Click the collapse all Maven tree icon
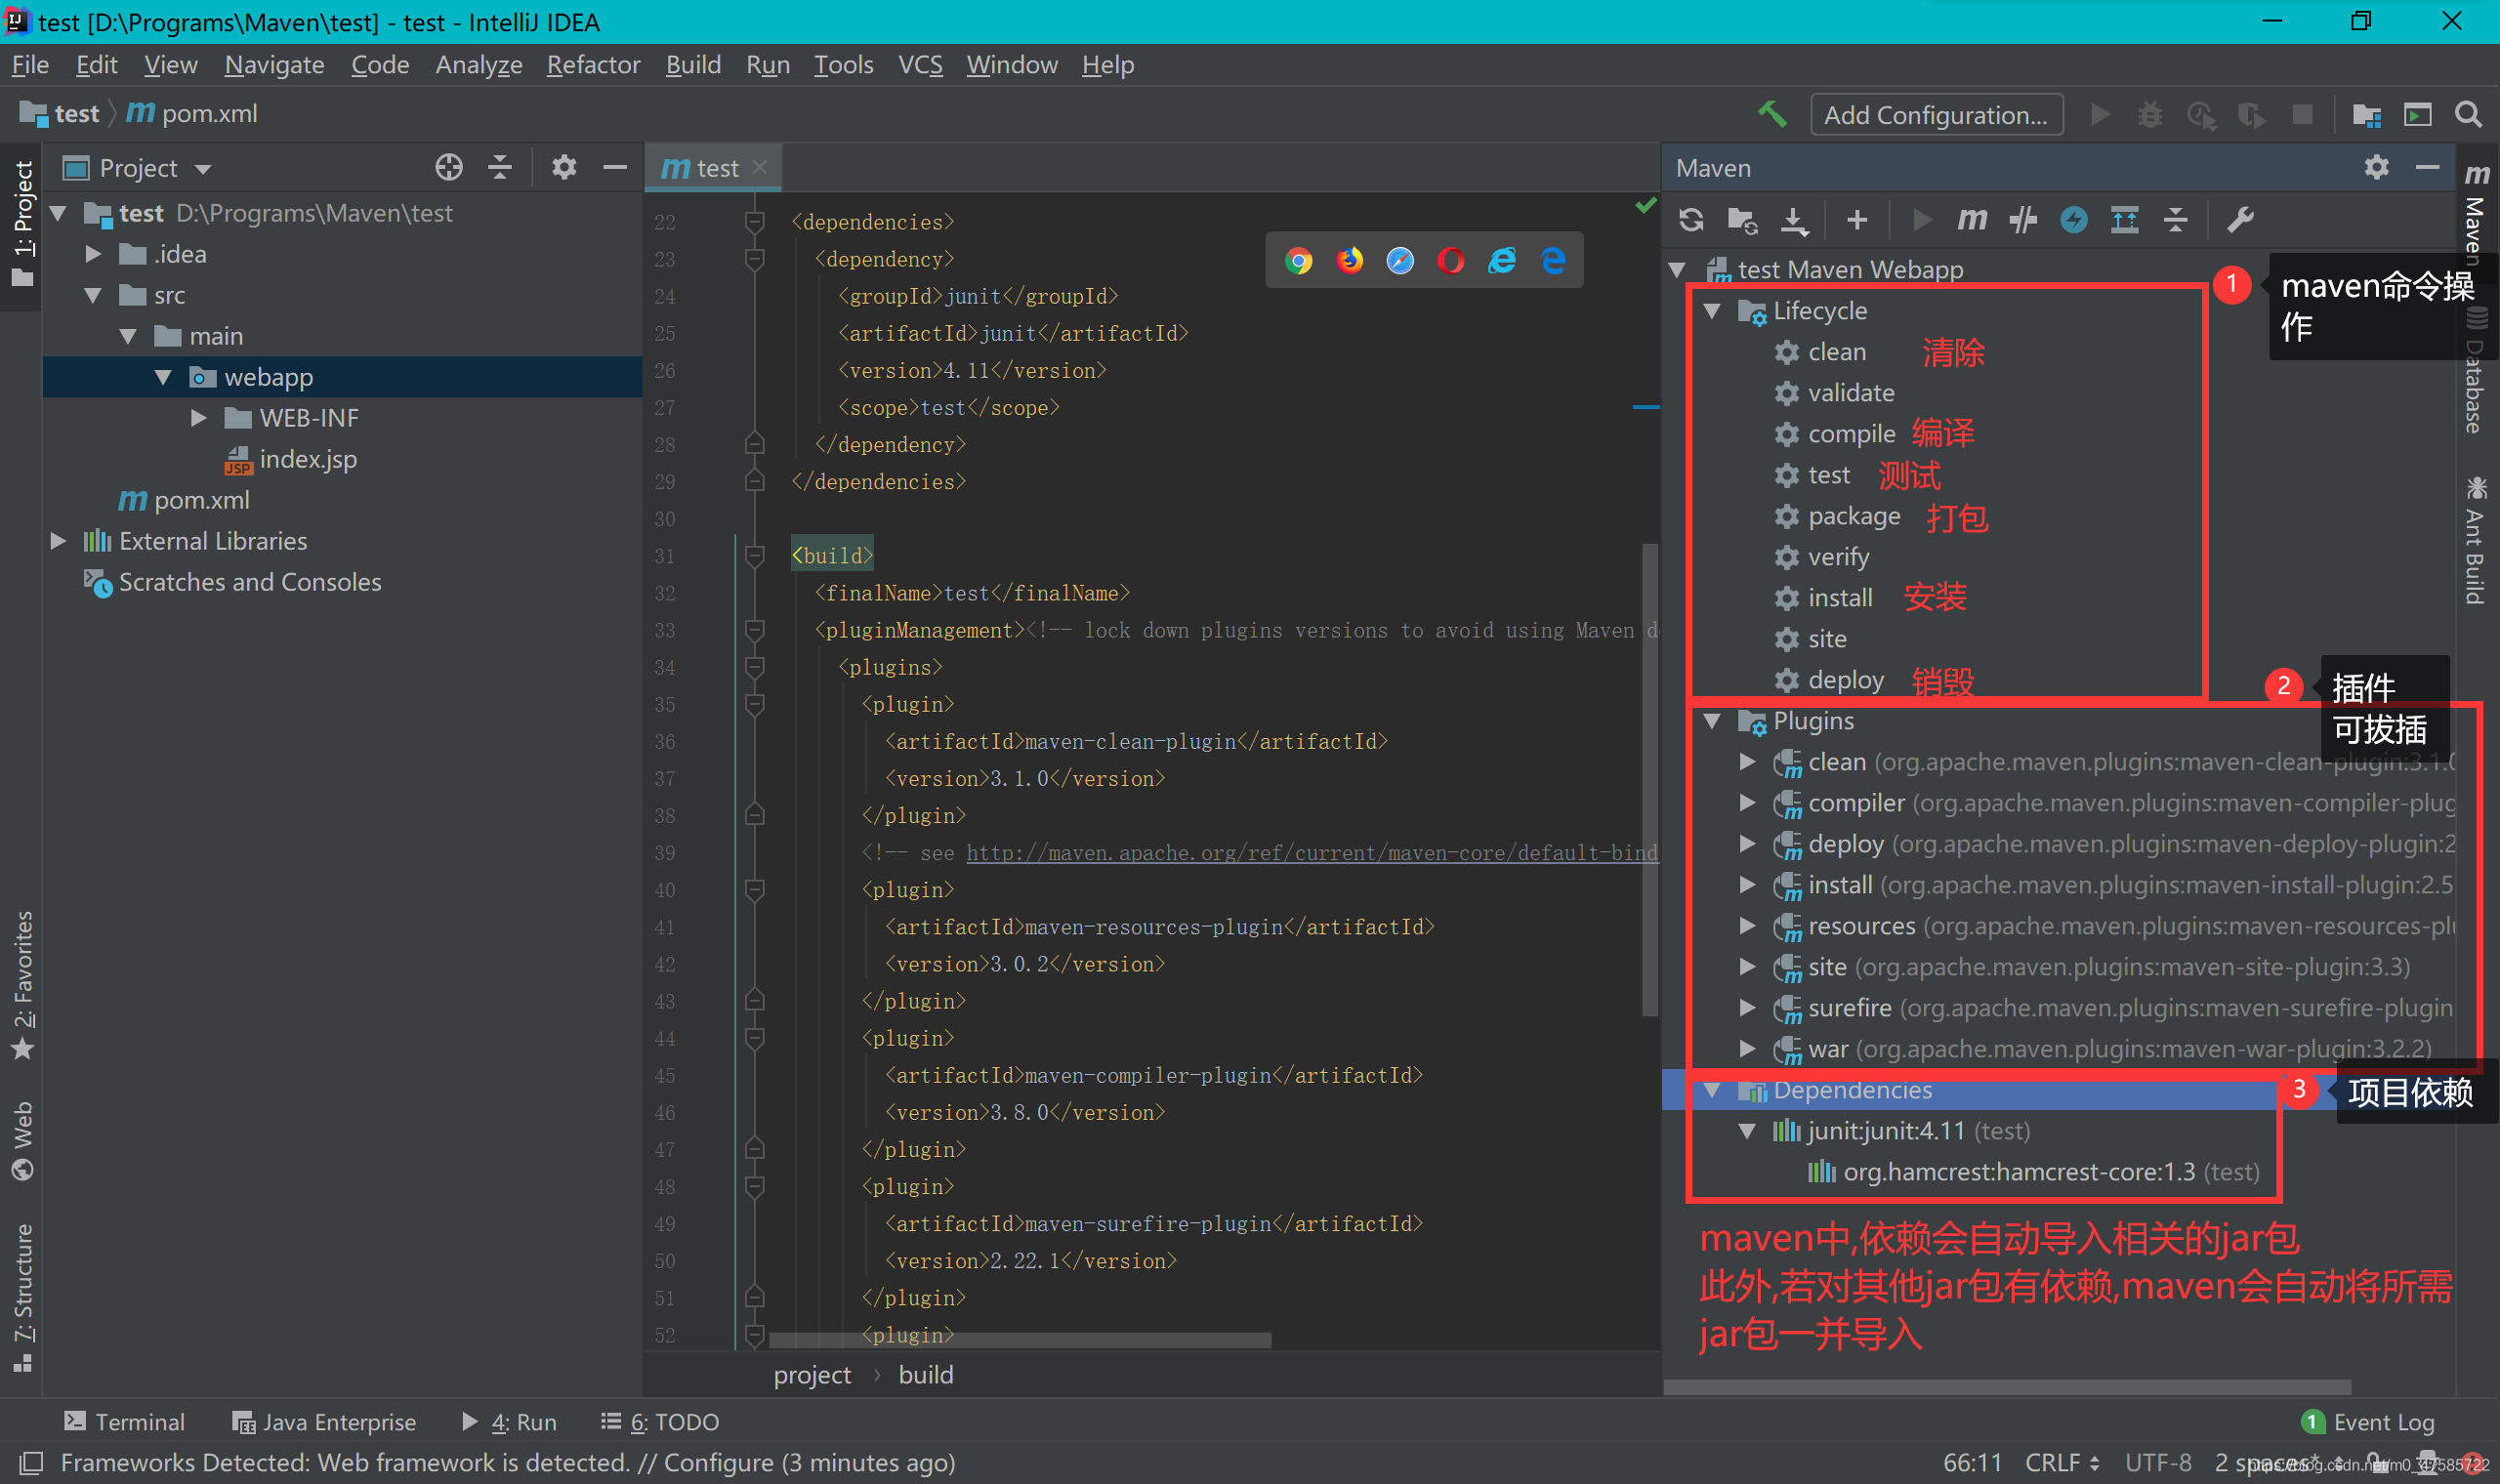The height and width of the screenshot is (1484, 2500). coord(2177,219)
